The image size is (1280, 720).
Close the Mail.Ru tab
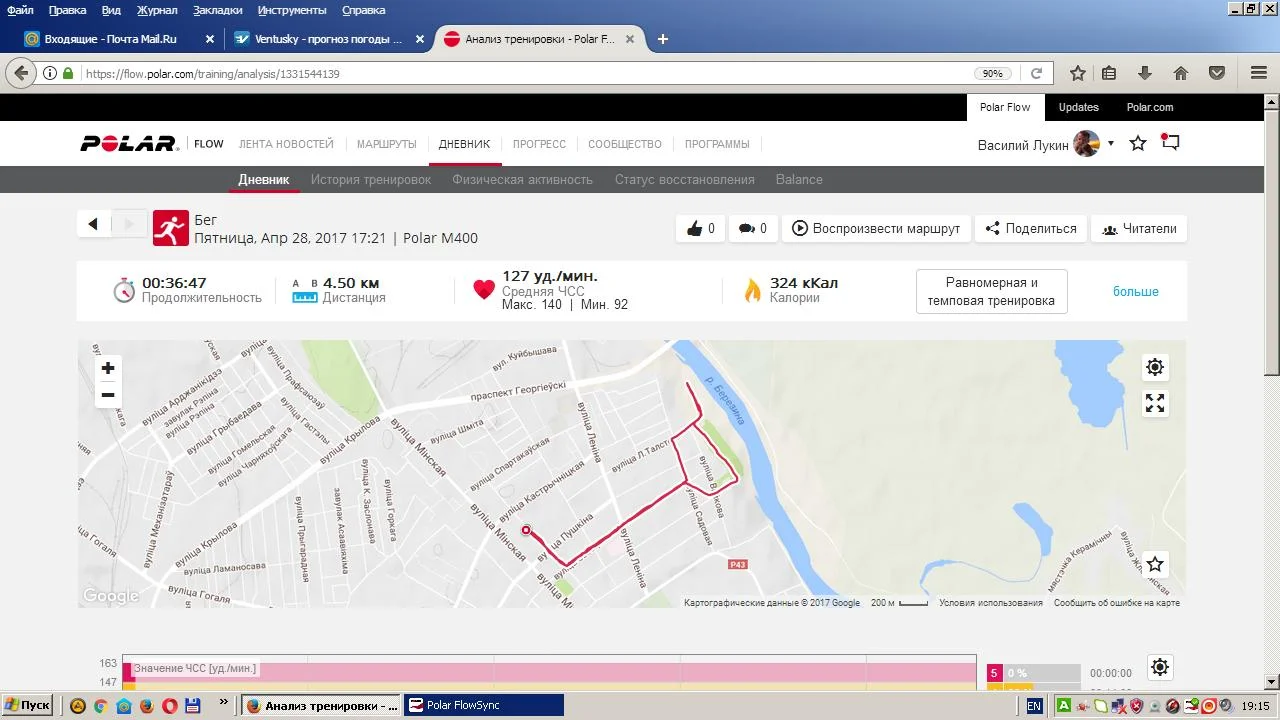(210, 39)
